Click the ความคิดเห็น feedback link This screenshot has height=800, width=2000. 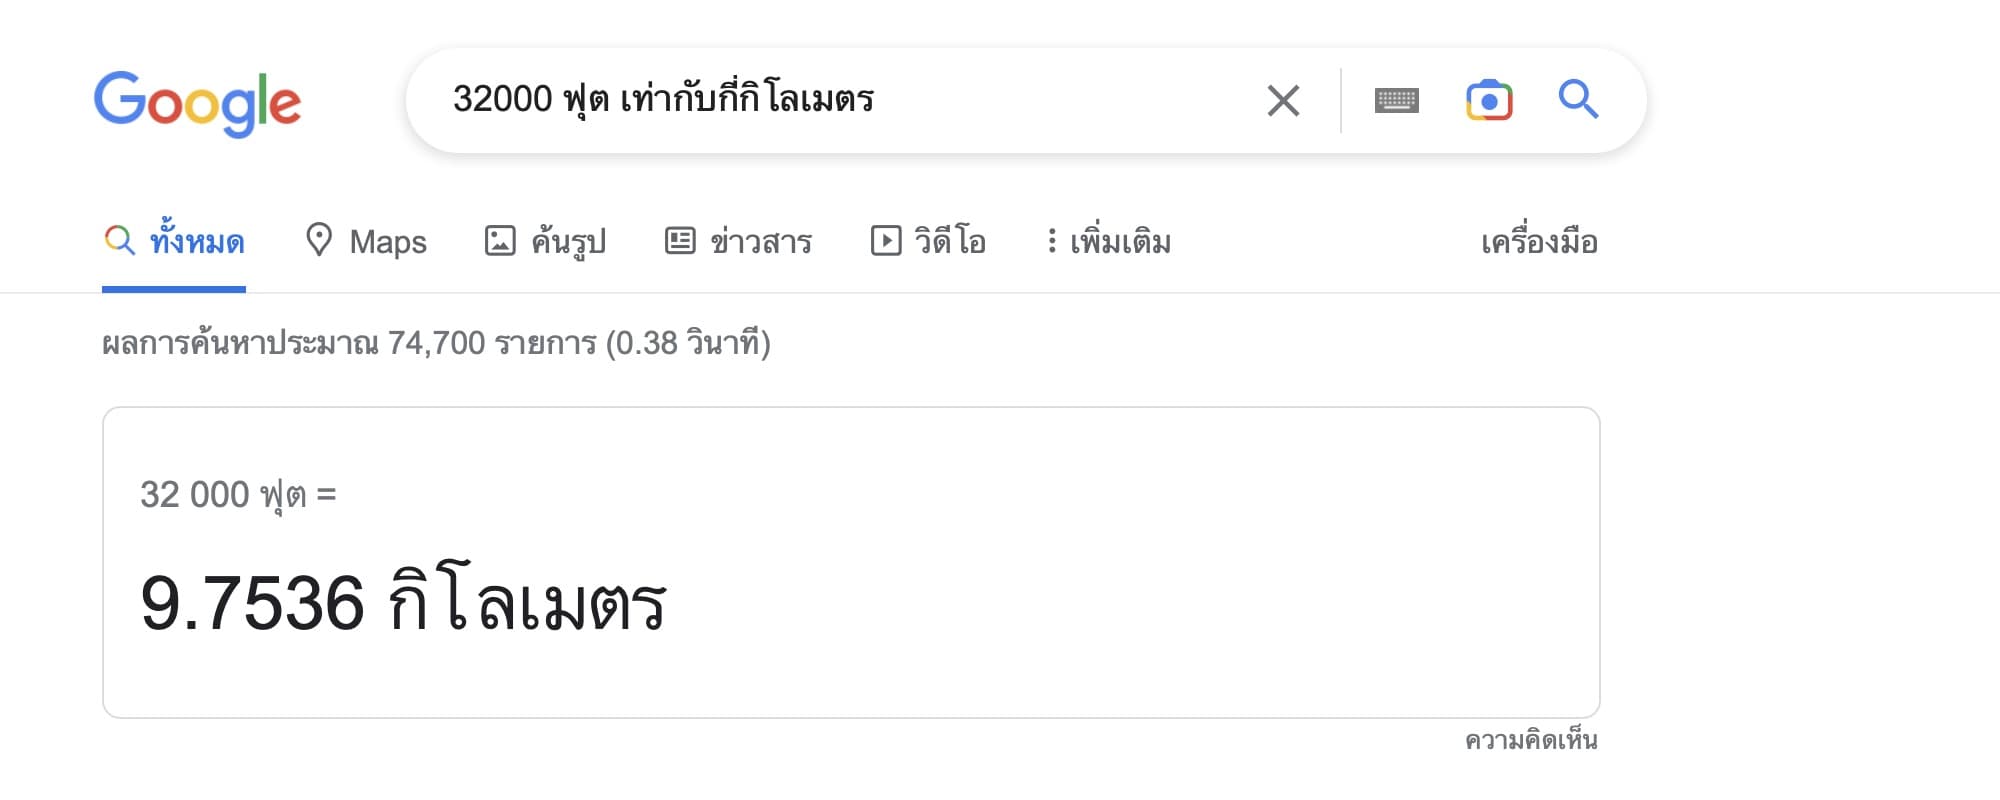[1531, 741]
